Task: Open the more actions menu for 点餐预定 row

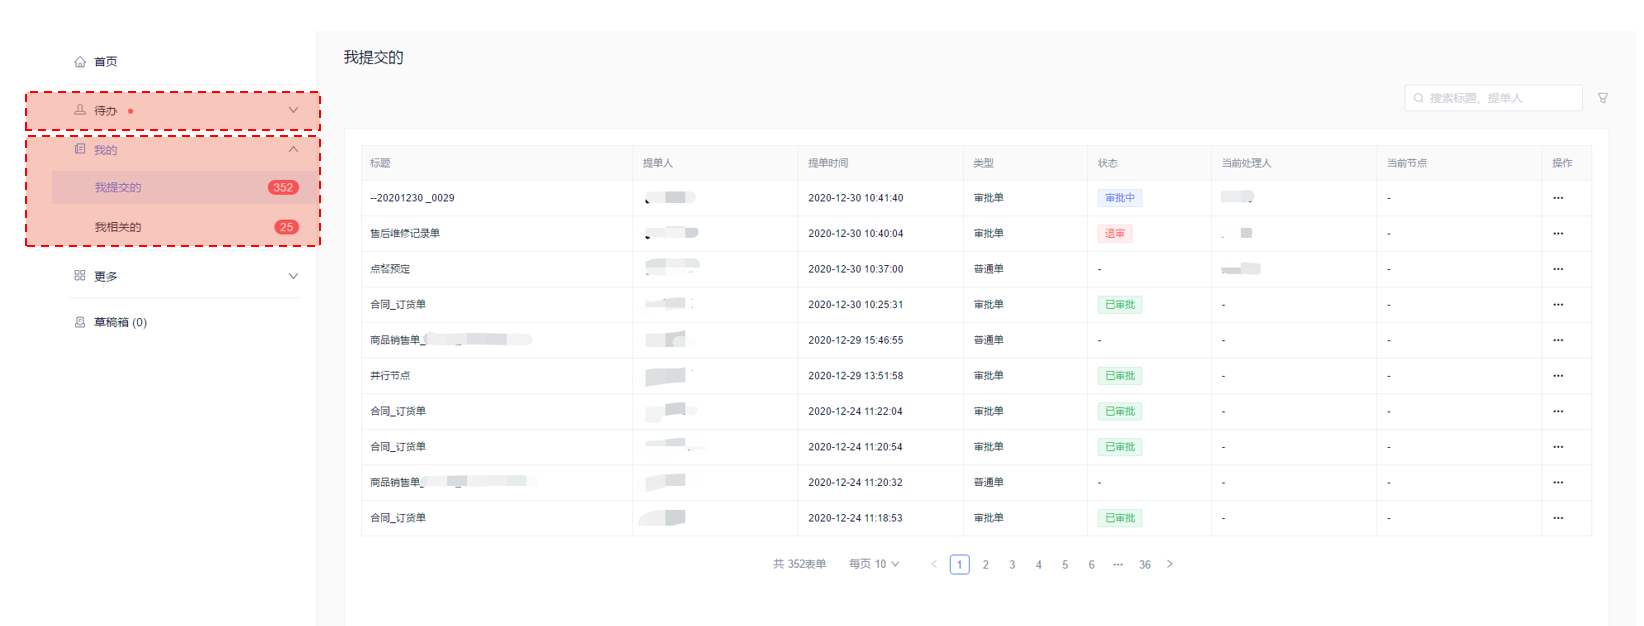Action: [x=1558, y=269]
